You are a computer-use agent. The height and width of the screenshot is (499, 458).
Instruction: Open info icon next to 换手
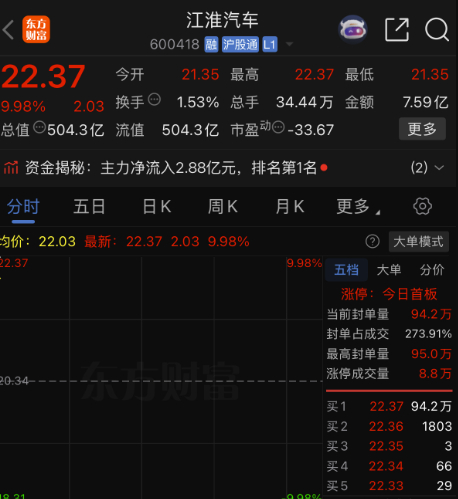(x=154, y=99)
